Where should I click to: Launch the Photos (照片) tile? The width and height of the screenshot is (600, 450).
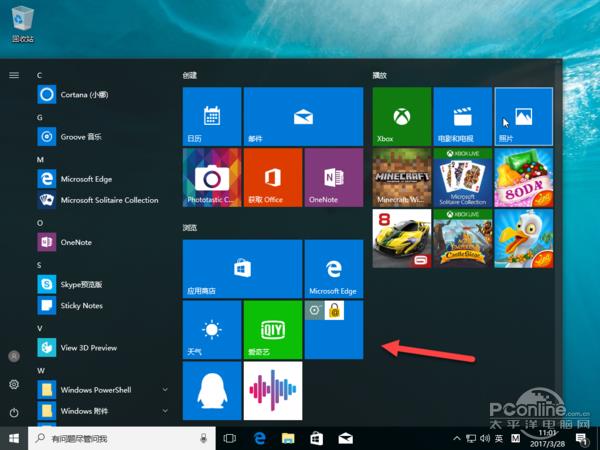[523, 116]
